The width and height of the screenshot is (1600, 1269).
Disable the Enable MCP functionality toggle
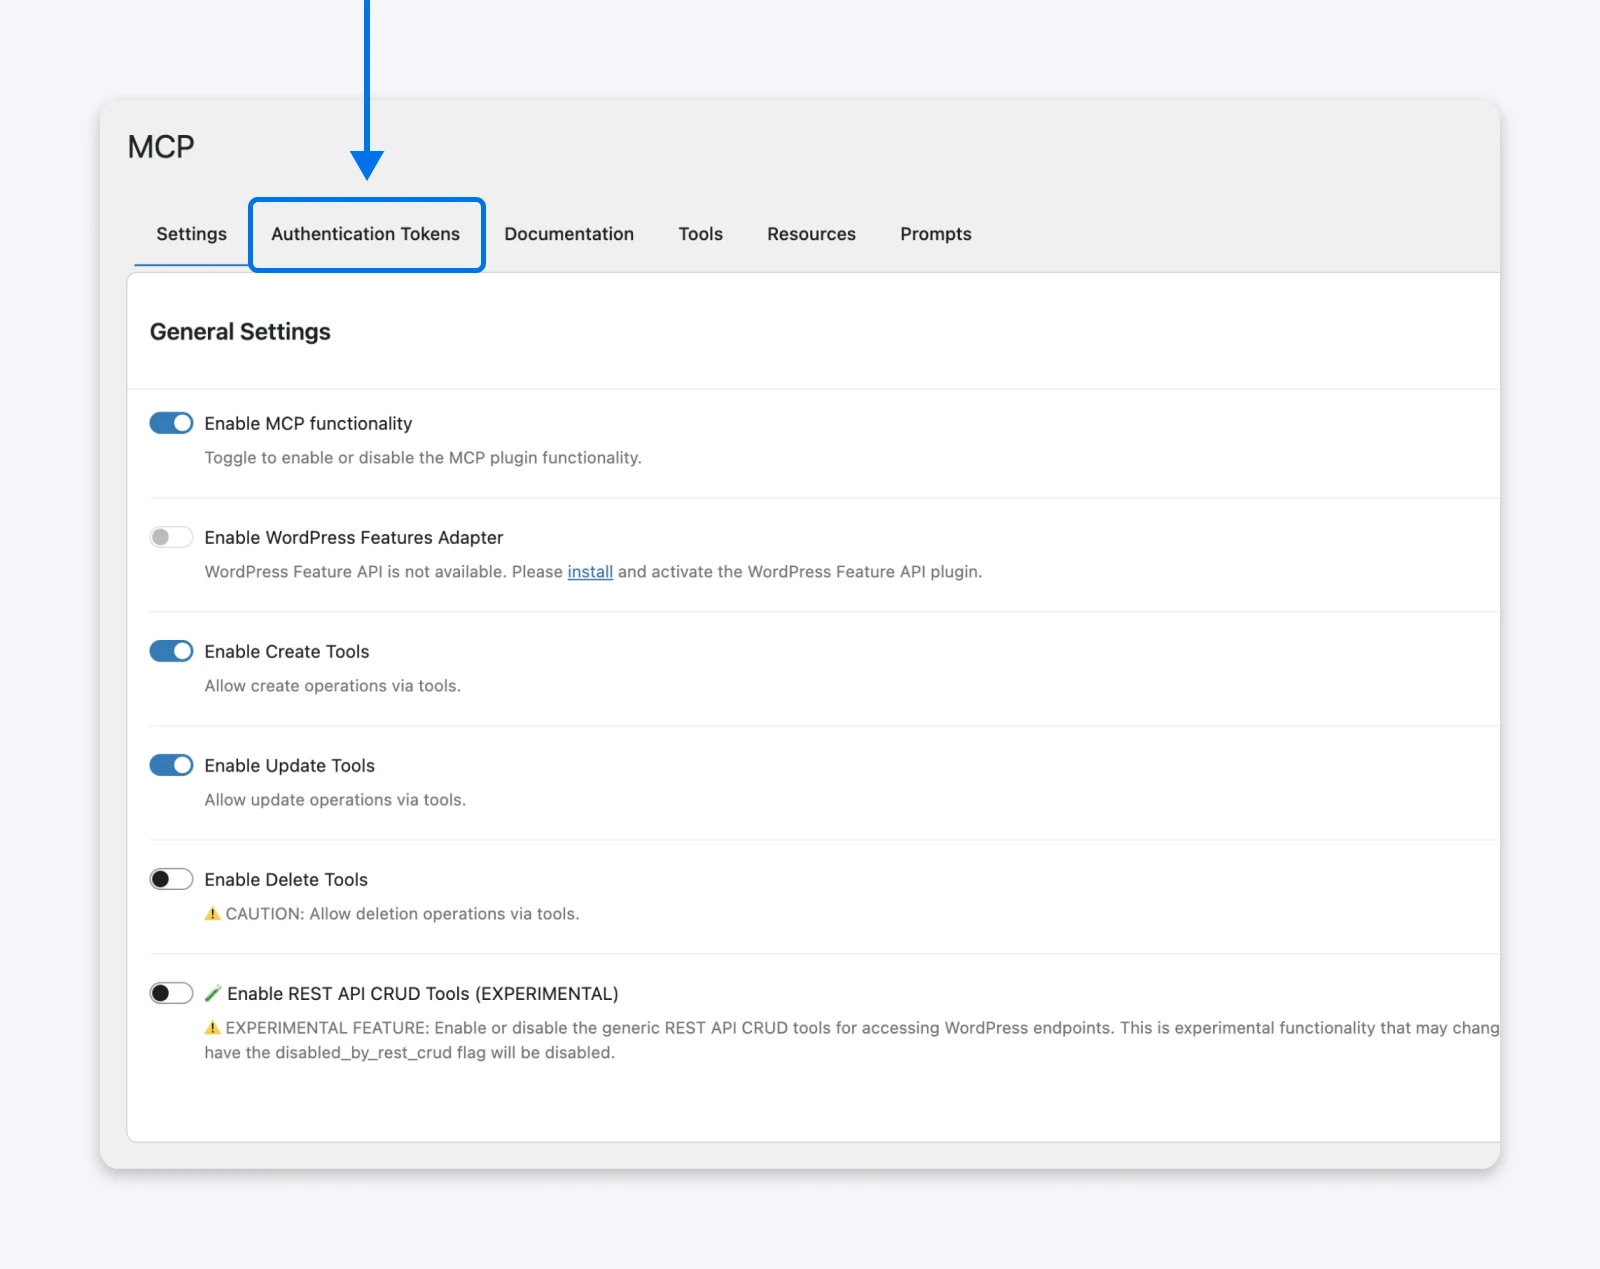click(x=170, y=422)
